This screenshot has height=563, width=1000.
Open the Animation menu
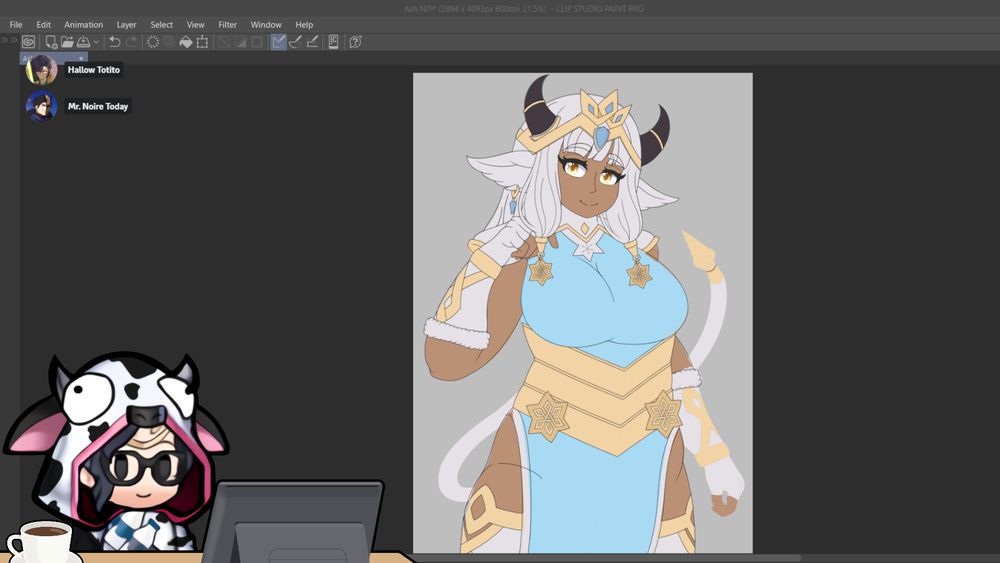point(84,25)
